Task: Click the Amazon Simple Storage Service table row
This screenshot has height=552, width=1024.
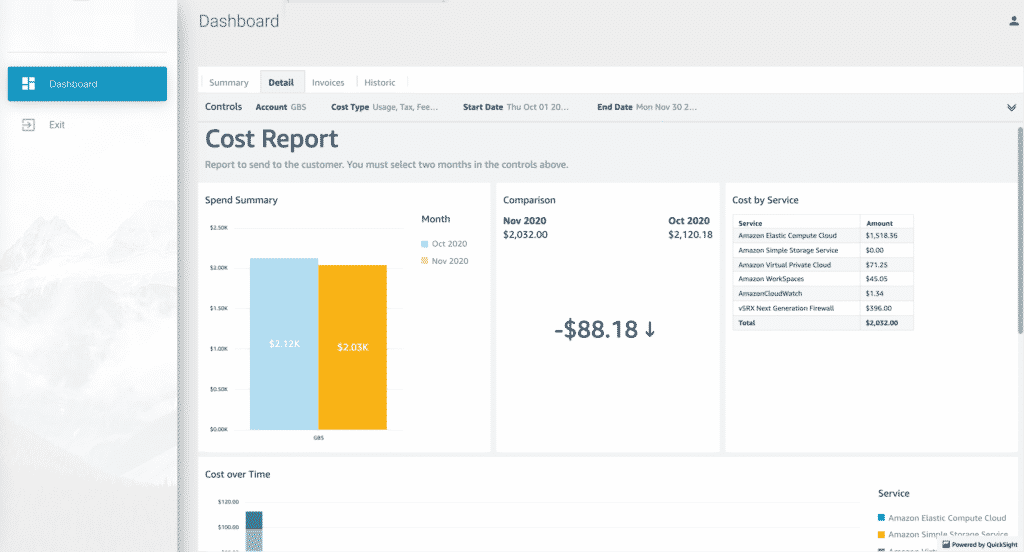Action: pos(823,250)
